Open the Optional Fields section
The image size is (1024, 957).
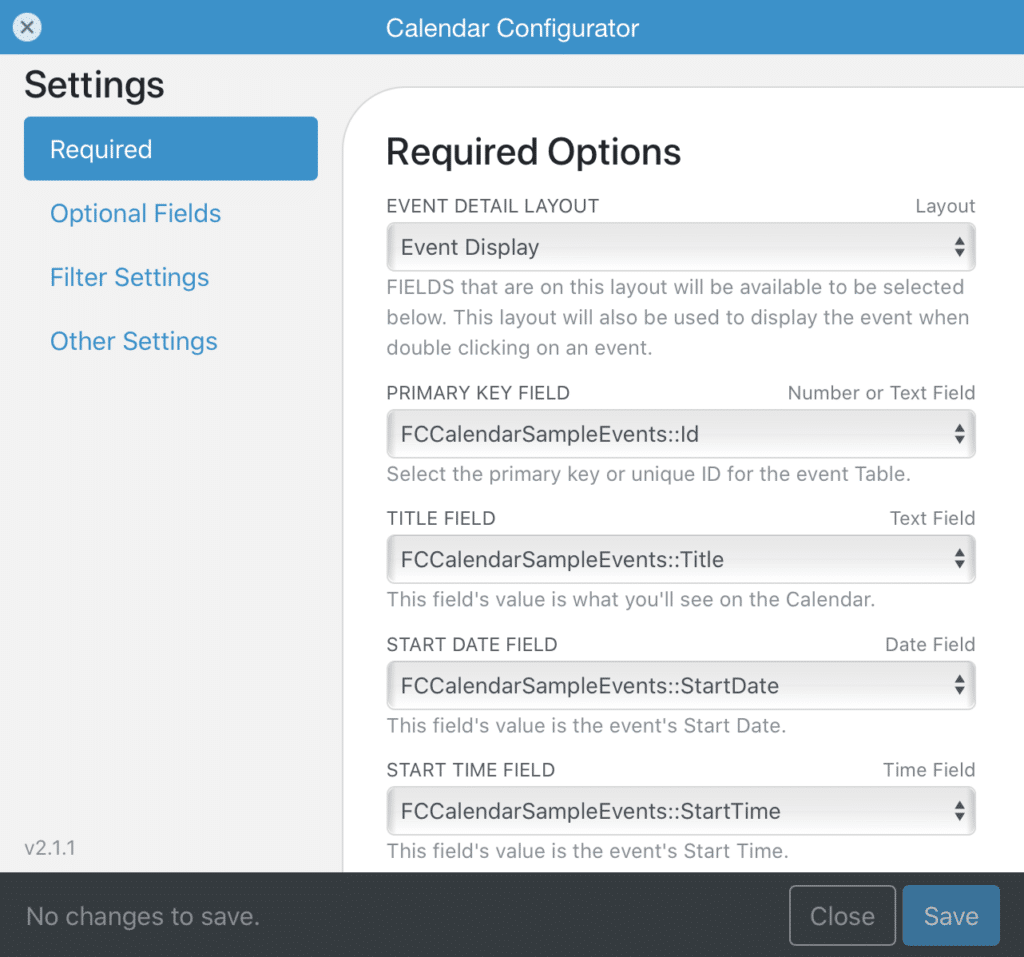tap(136, 214)
